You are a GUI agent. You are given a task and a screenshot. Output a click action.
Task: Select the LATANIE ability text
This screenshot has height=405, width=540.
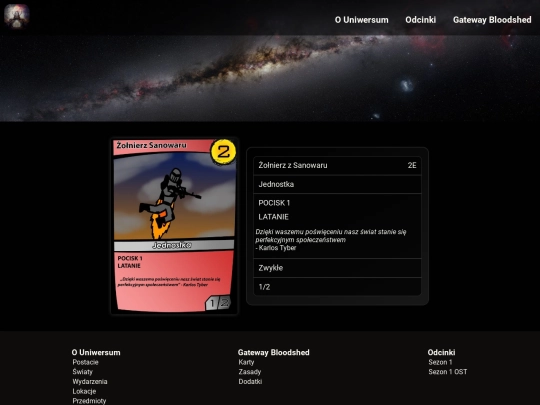point(273,217)
